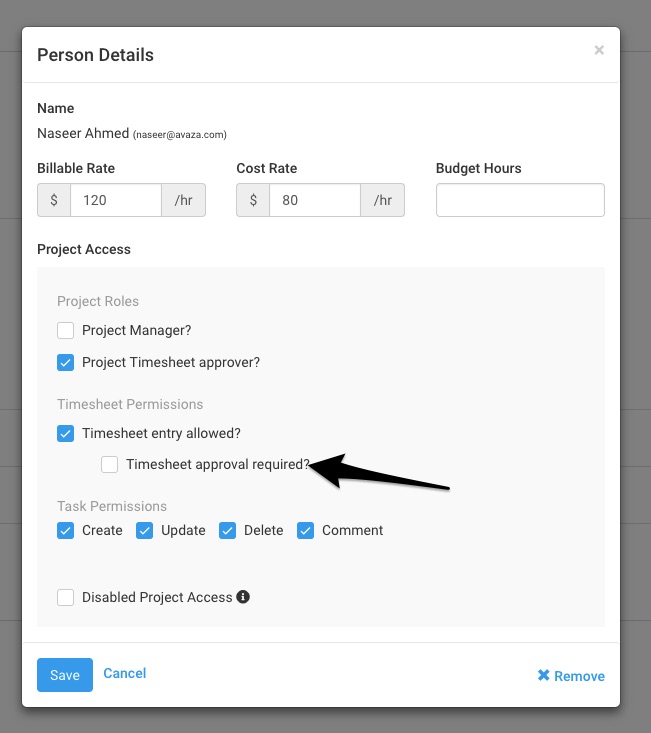651x733 pixels.
Task: Click the X icon next to Remove
Action: [x=544, y=675]
